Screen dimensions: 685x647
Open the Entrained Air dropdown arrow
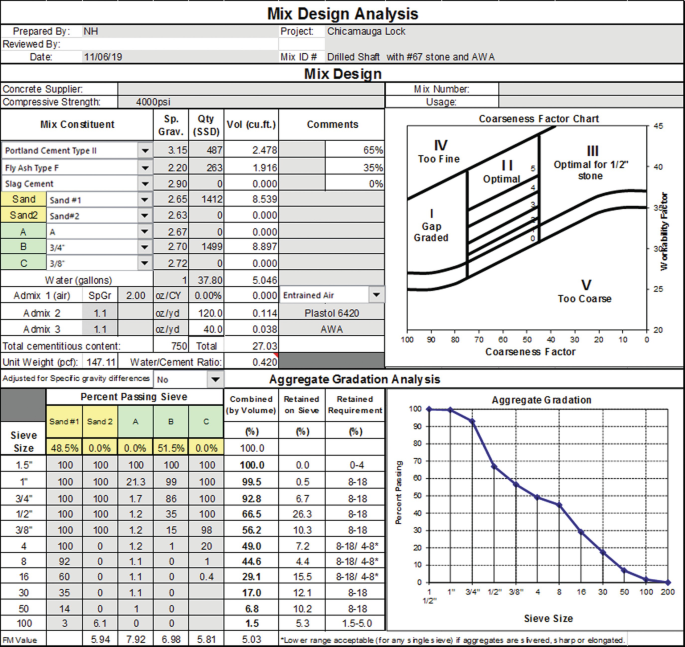(376, 295)
